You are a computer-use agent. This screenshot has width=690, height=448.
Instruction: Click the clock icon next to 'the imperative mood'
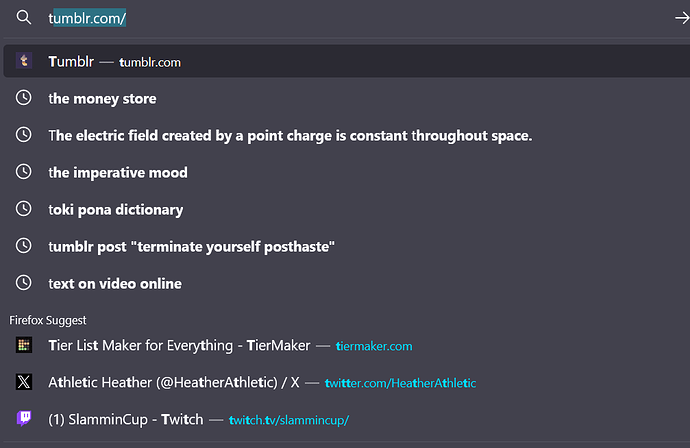point(24,172)
